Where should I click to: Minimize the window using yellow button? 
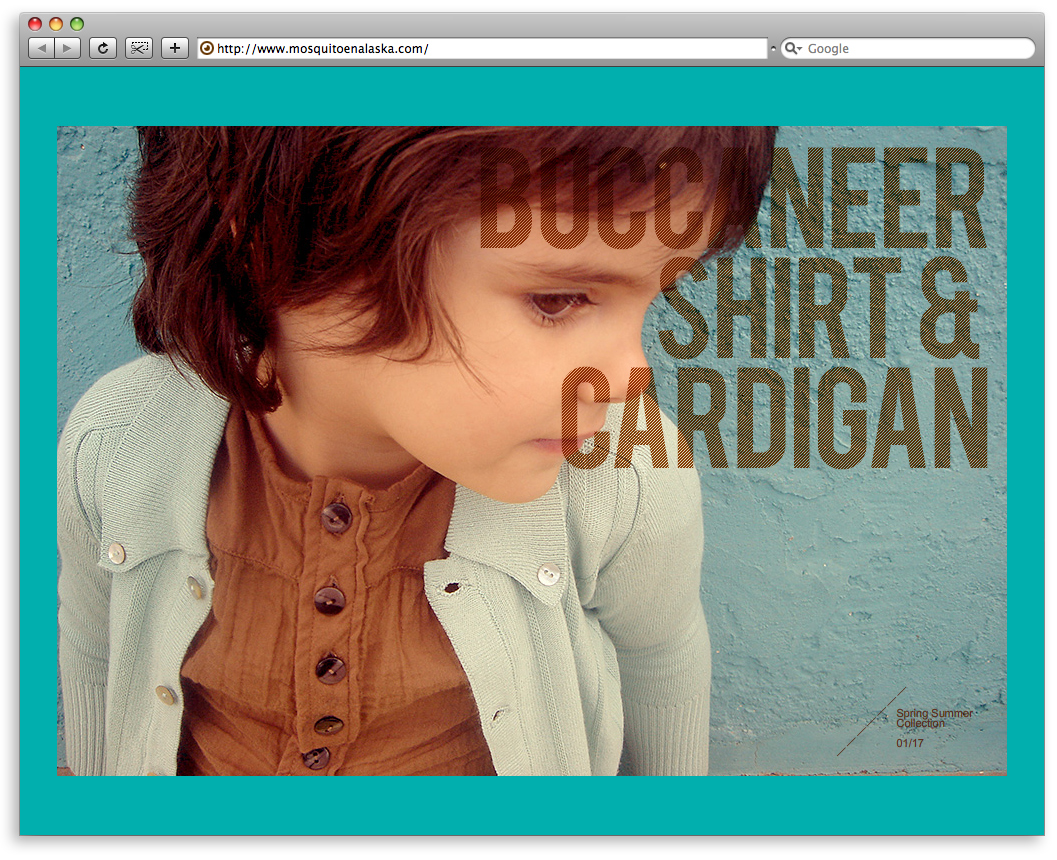click(x=56, y=24)
